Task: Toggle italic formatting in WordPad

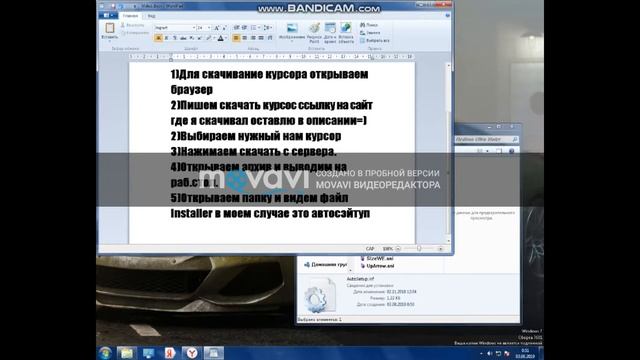Action: [167, 38]
